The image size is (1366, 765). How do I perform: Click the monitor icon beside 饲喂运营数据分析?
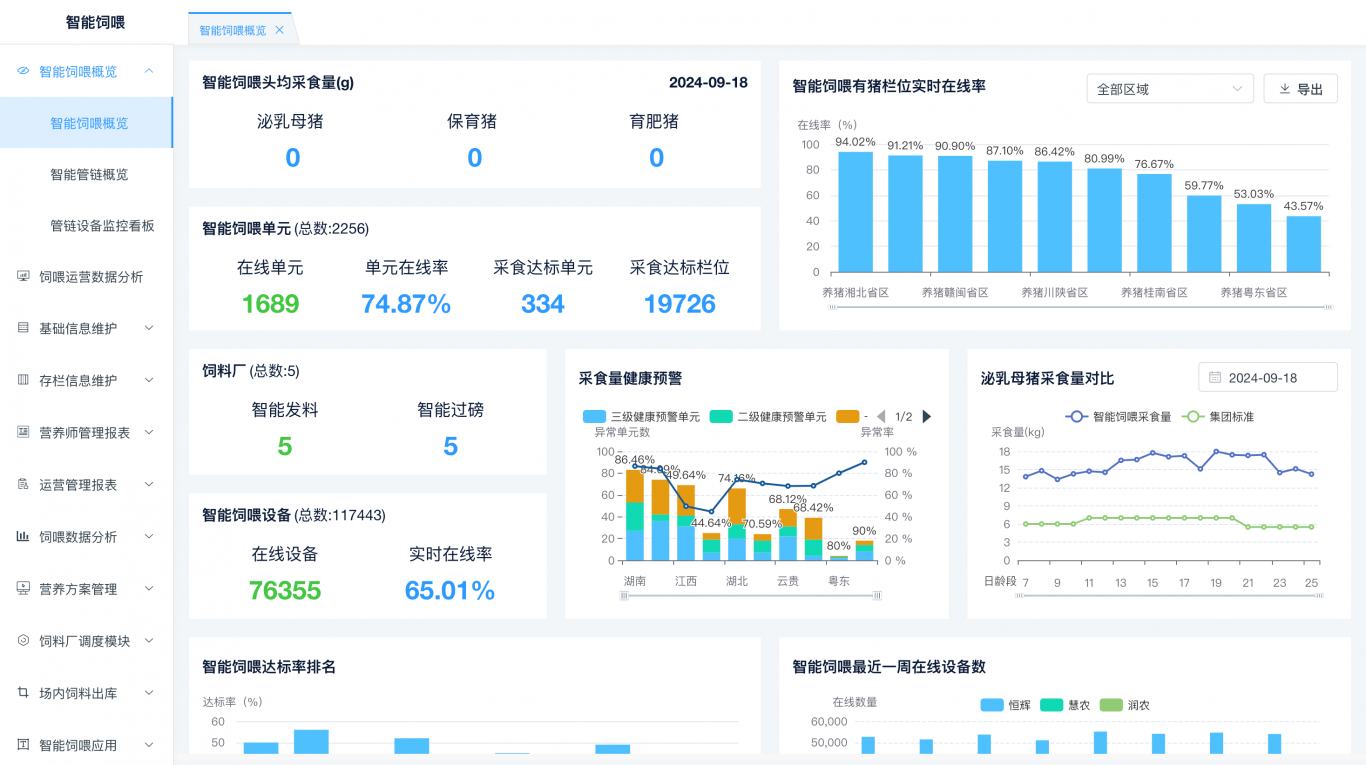pos(23,276)
